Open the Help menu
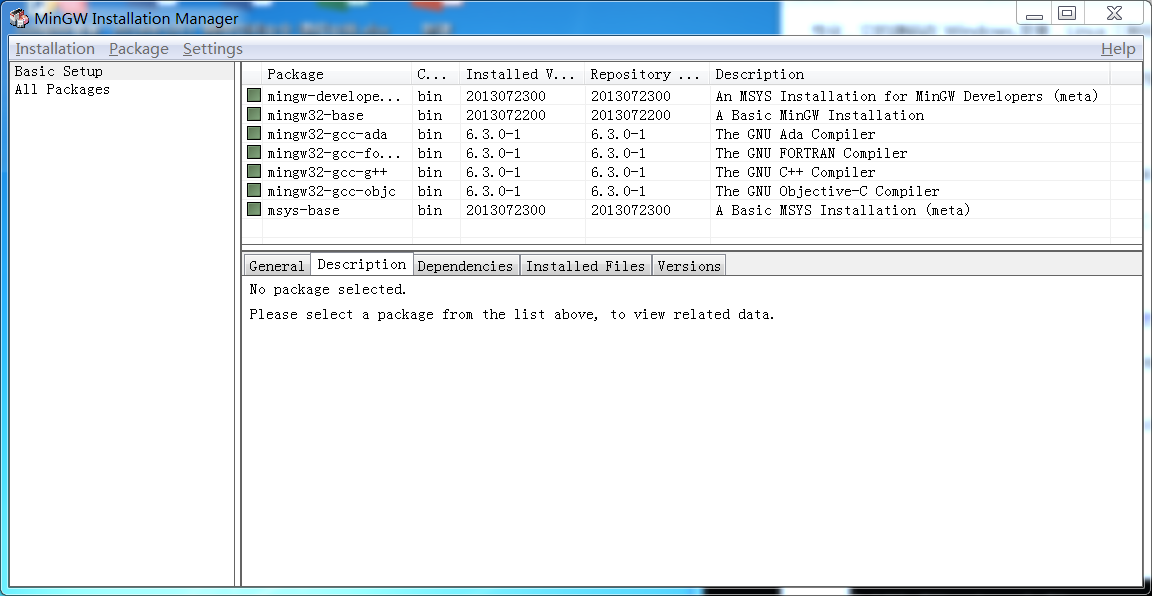Viewport: 1152px width, 596px height. pyautogui.click(x=1118, y=49)
